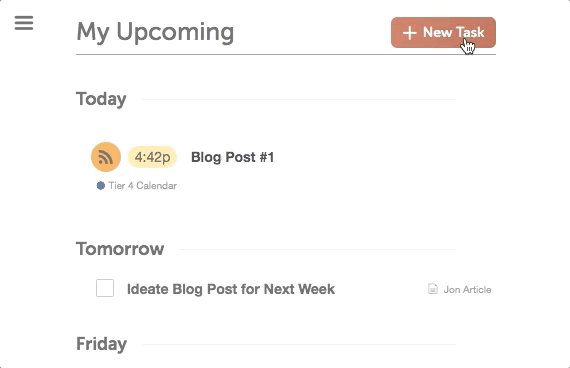Open the Blog Post #1 task
The height and width of the screenshot is (368, 570).
coord(233,157)
